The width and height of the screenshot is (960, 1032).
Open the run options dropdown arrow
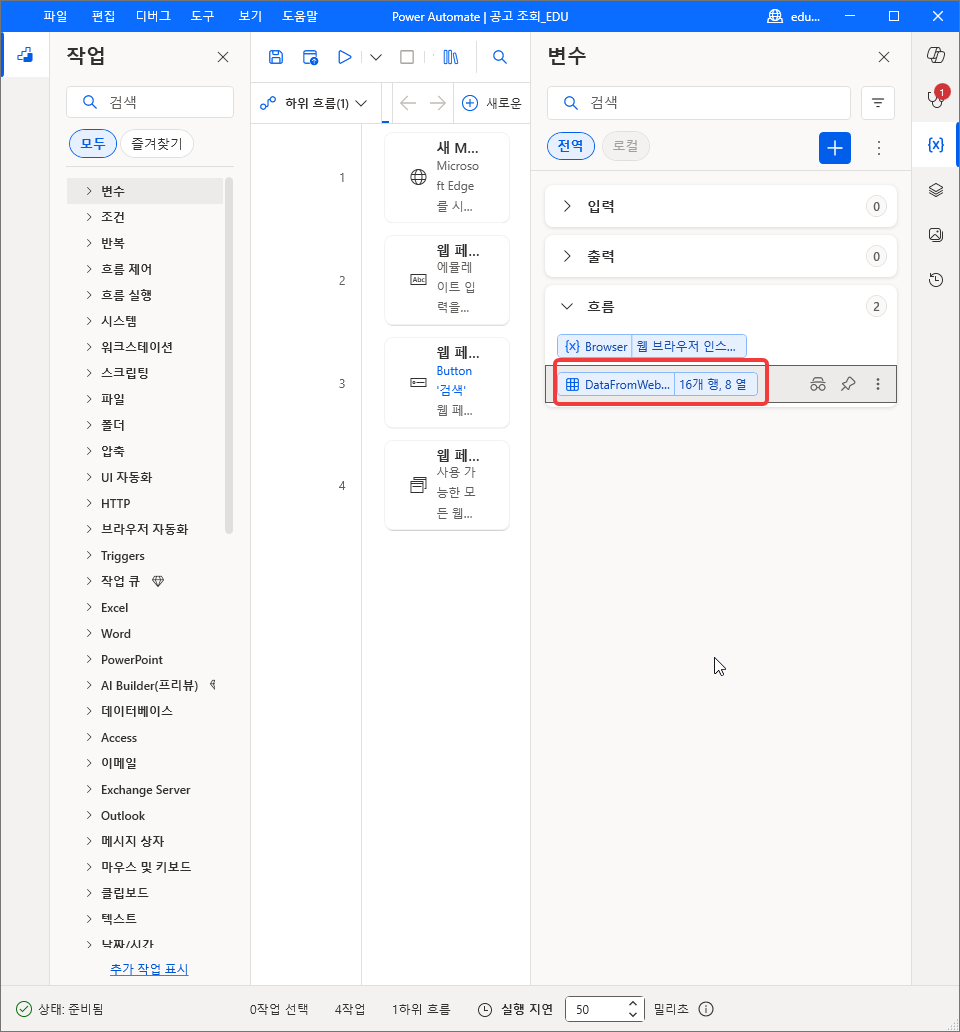(376, 57)
